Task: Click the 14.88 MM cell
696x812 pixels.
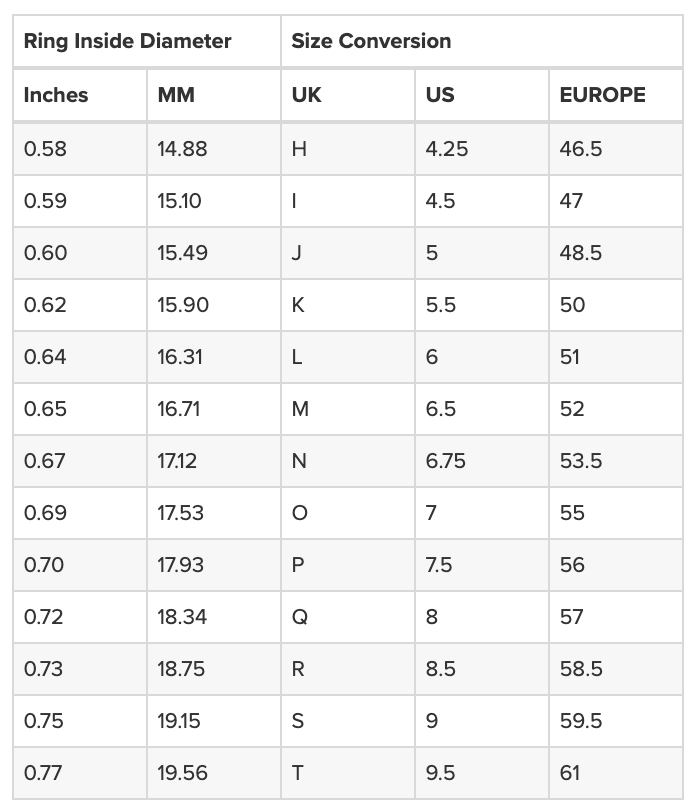Action: (x=214, y=149)
